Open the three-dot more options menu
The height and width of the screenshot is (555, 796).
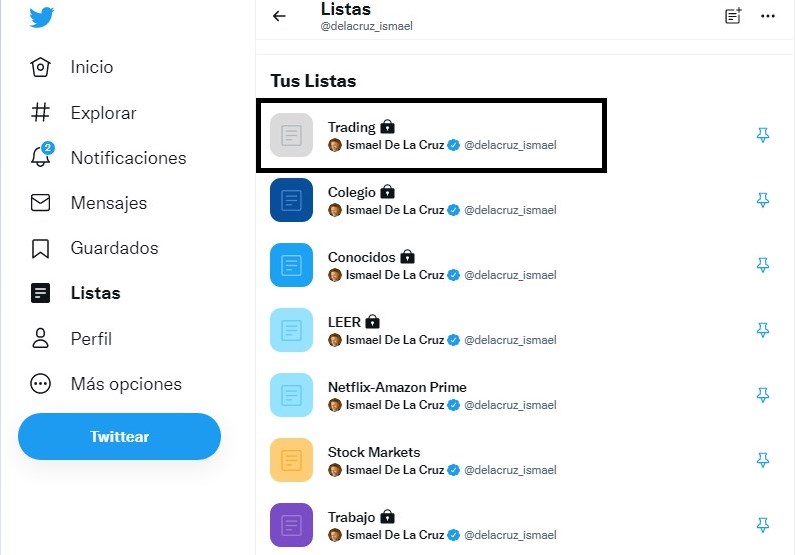(x=768, y=16)
